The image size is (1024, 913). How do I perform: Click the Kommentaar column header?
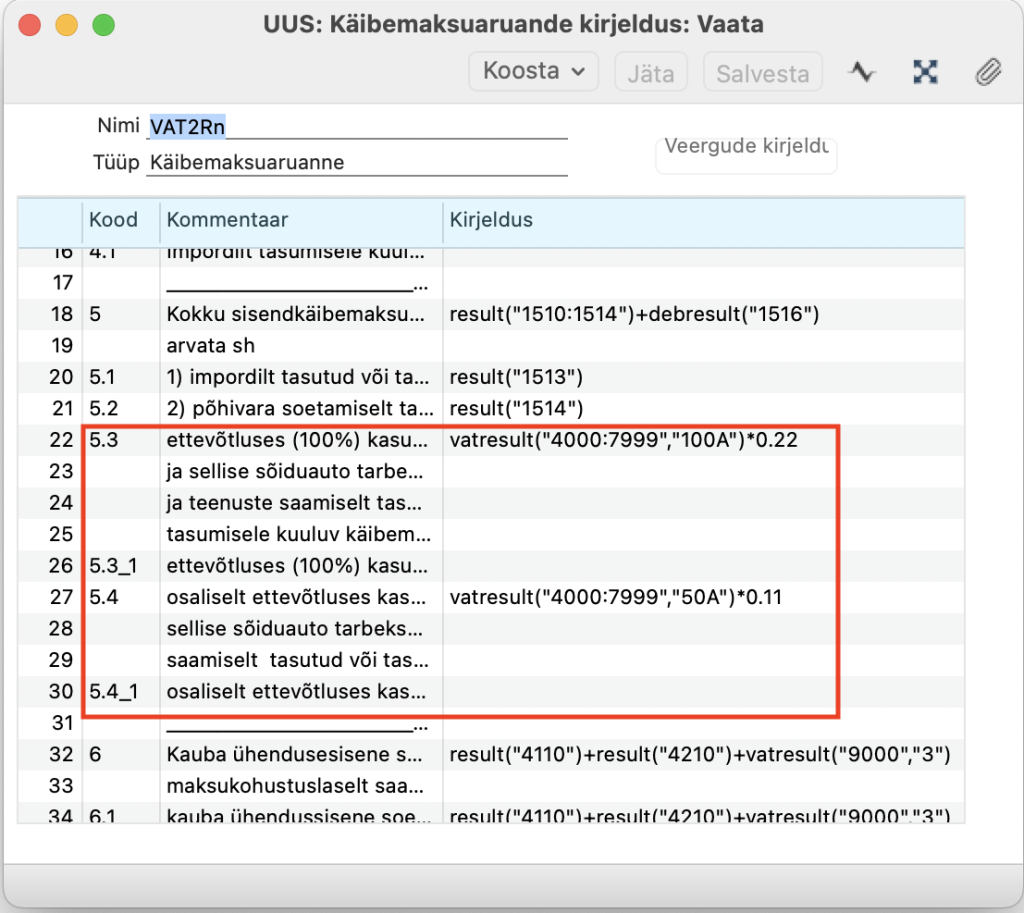click(227, 220)
